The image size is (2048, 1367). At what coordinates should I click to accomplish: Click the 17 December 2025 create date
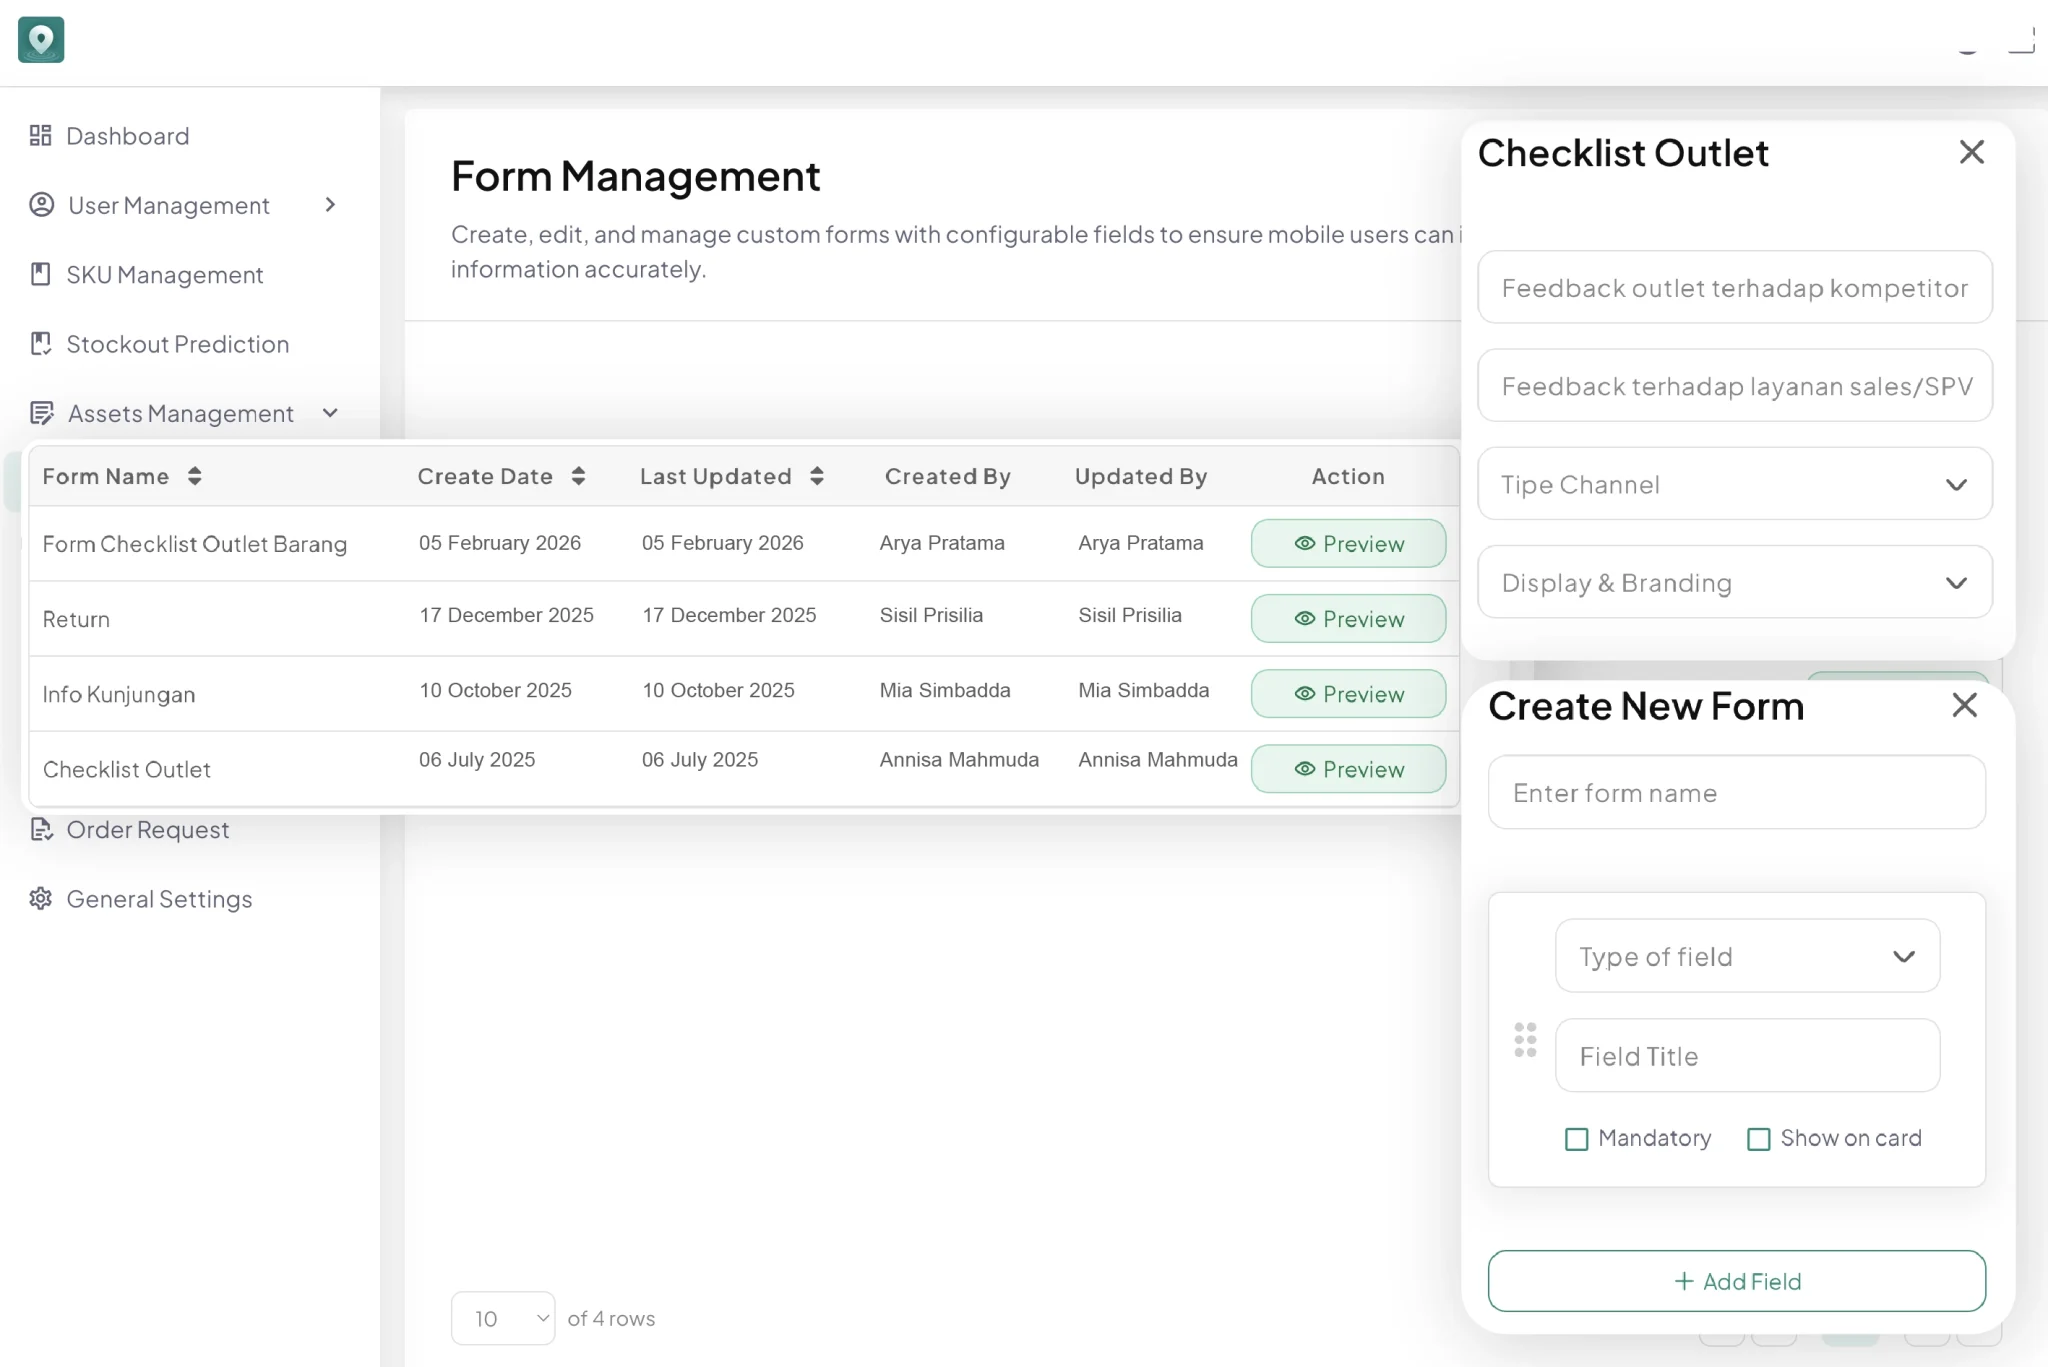507,615
